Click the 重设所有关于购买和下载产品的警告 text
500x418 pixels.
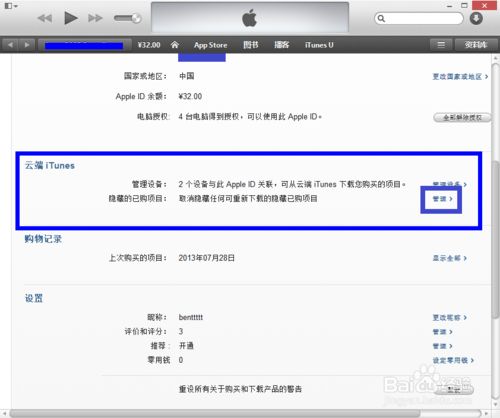(x=240, y=389)
